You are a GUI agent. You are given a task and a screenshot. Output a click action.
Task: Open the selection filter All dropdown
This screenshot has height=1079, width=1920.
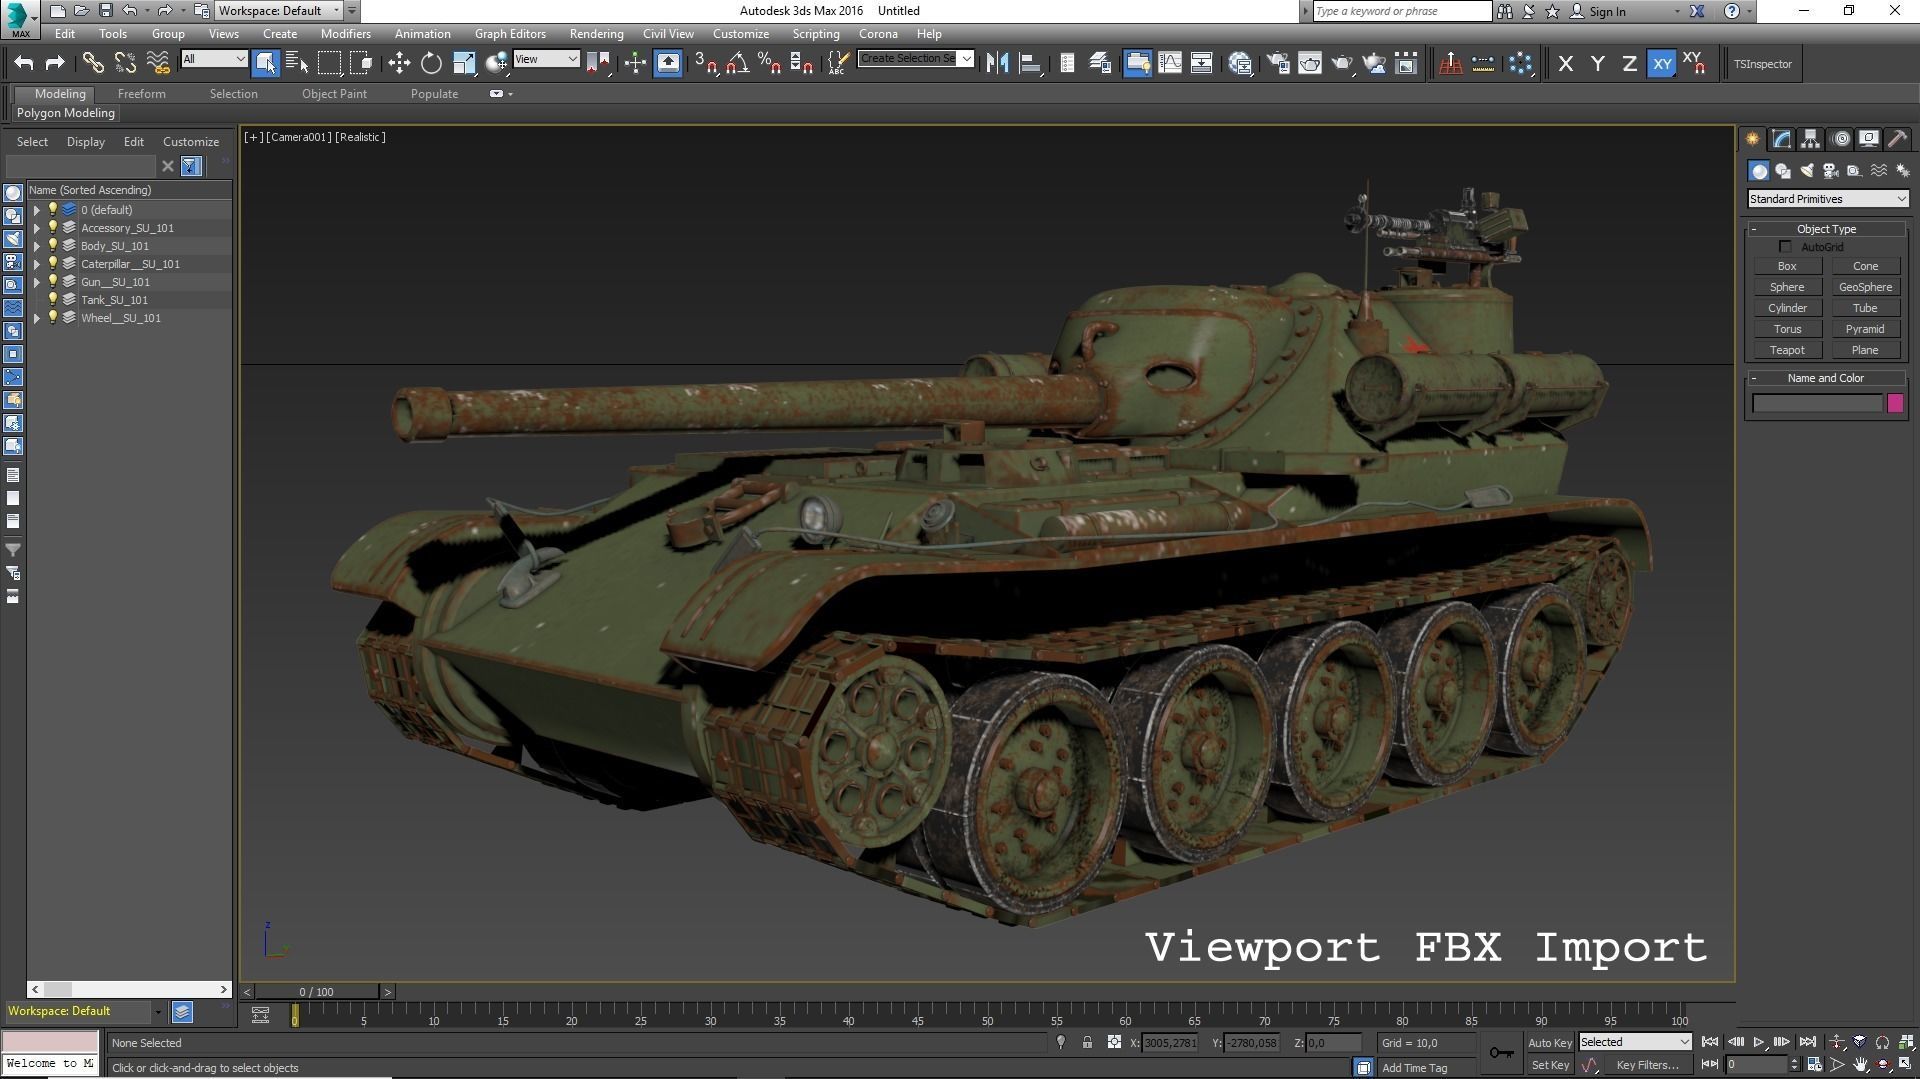(x=214, y=59)
